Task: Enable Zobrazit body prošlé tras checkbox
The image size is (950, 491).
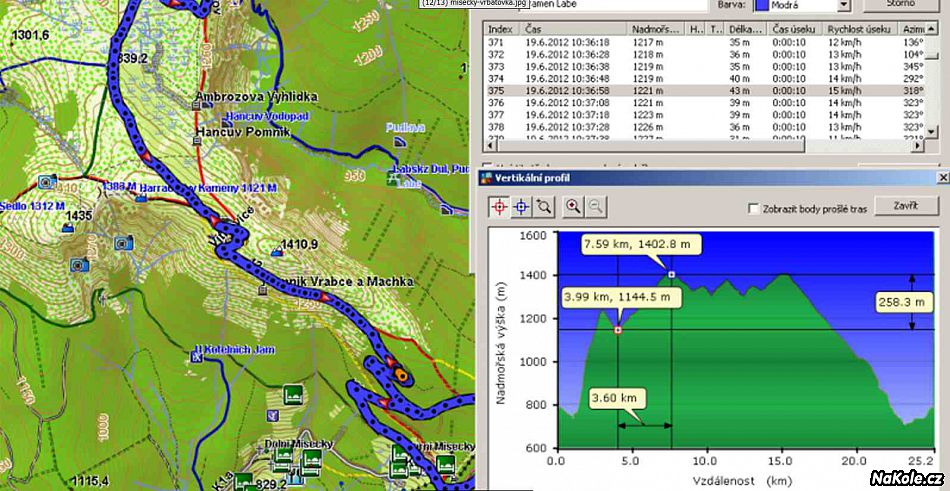Action: [x=754, y=209]
